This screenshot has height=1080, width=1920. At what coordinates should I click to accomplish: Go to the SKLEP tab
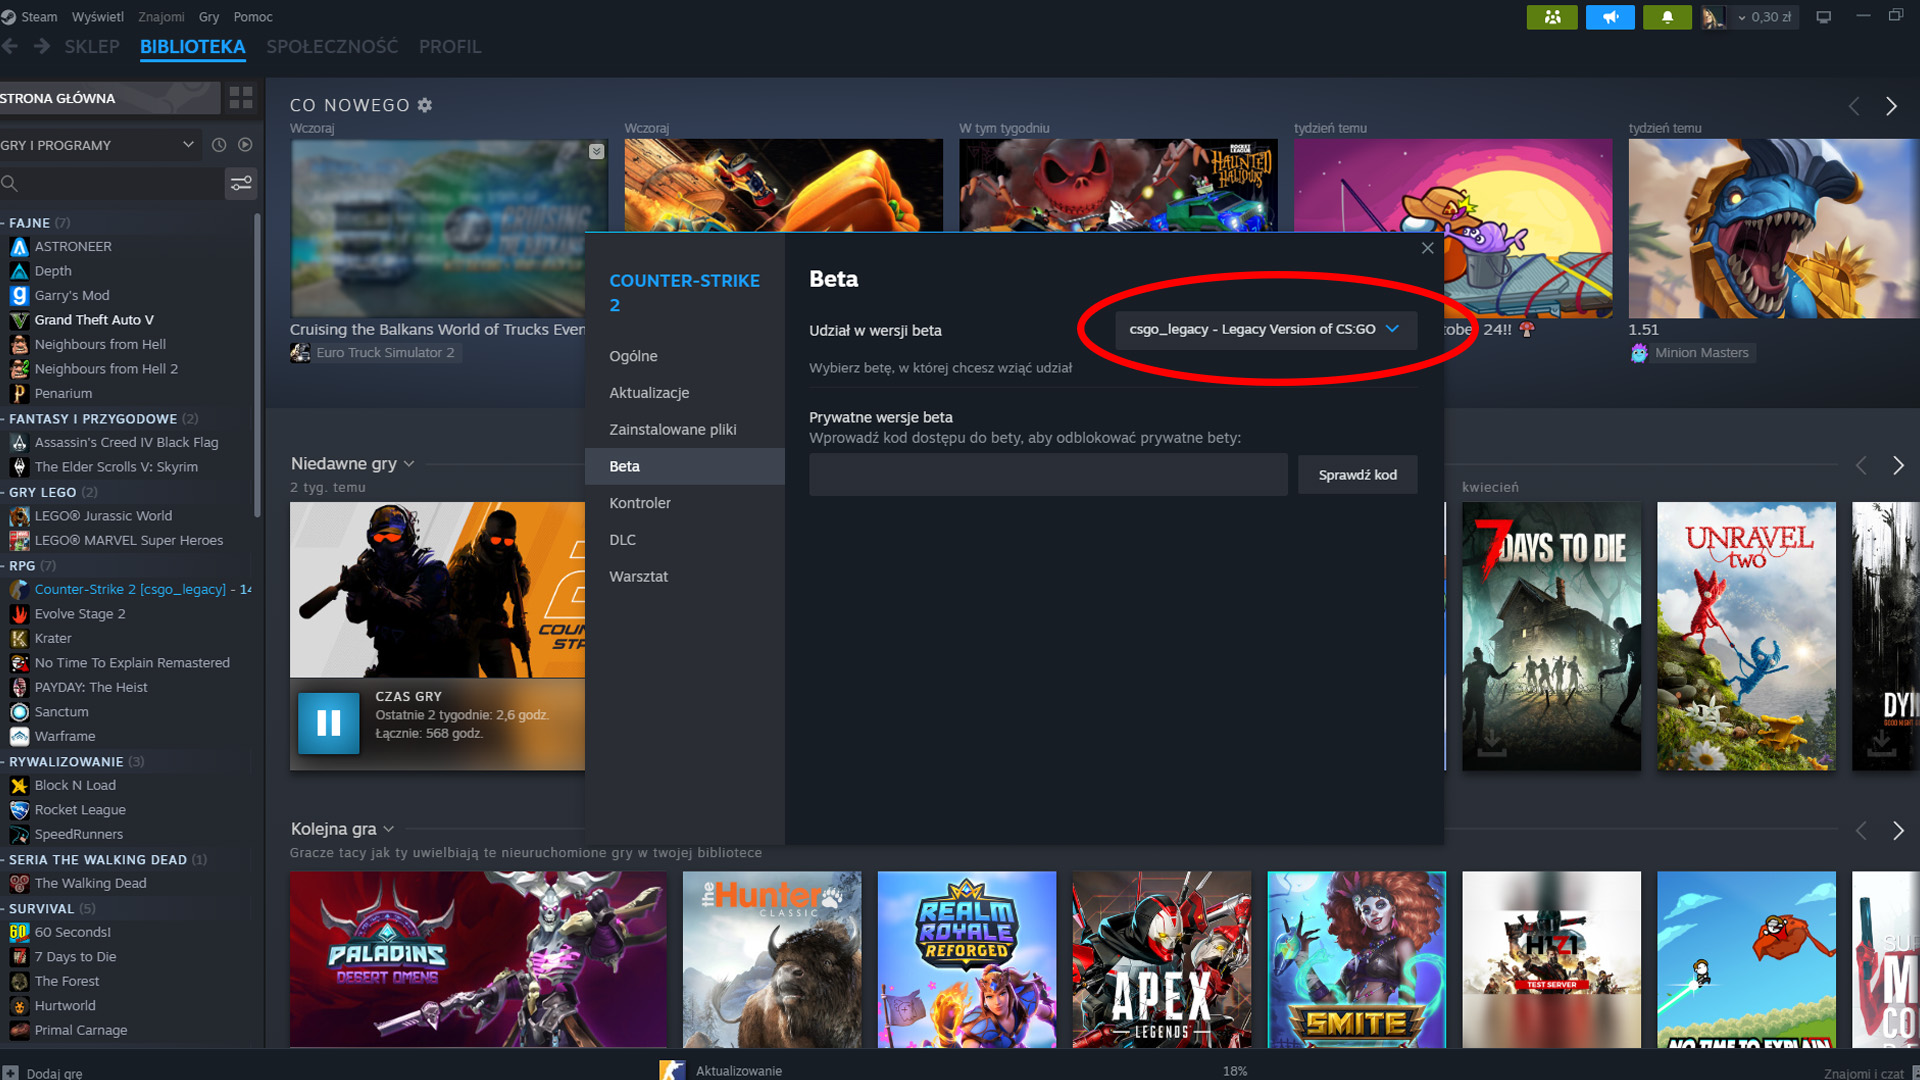coord(92,47)
